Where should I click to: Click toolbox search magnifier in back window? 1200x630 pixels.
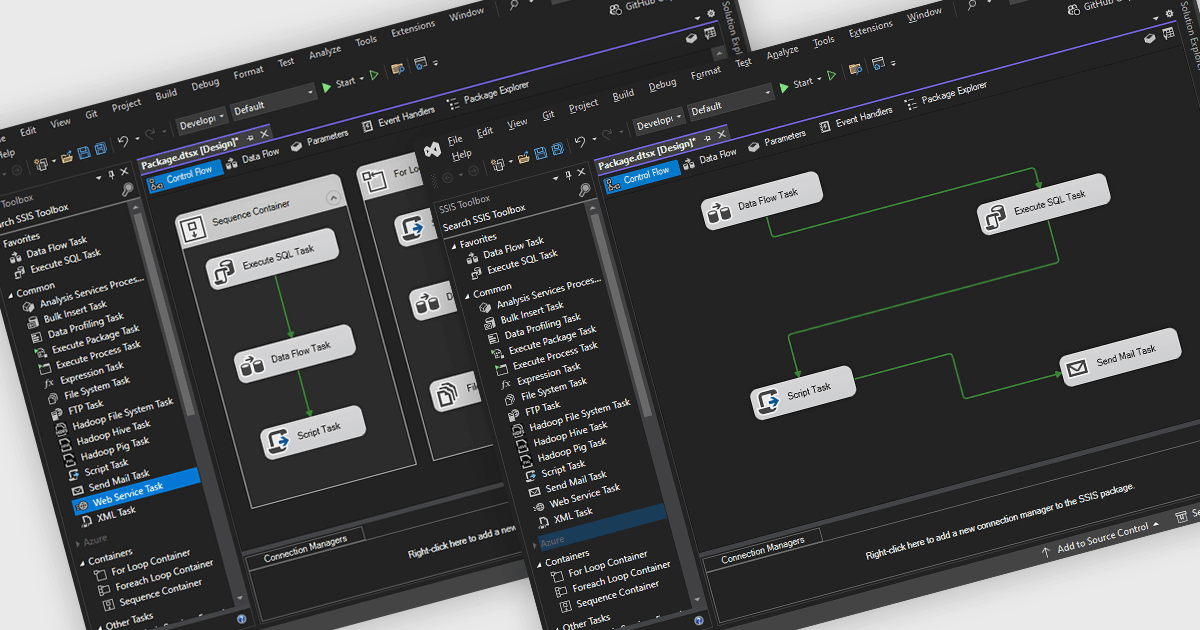click(127, 189)
